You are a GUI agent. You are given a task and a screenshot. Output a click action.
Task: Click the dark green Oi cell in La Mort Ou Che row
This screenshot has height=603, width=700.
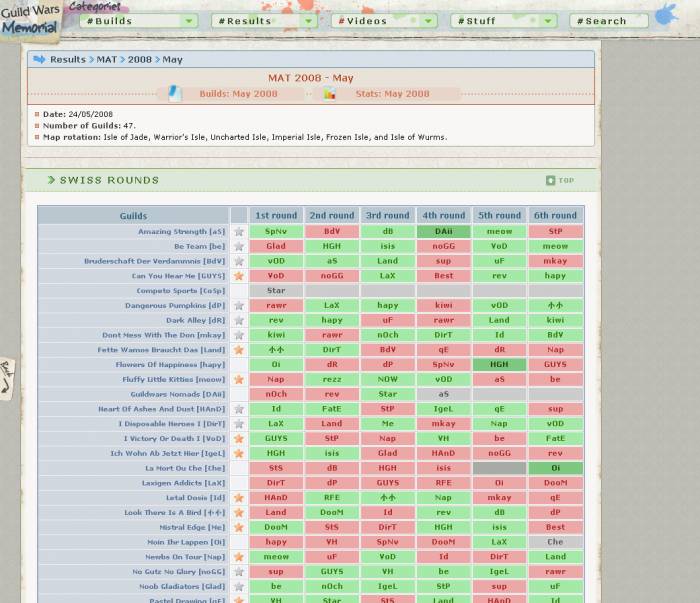point(555,468)
